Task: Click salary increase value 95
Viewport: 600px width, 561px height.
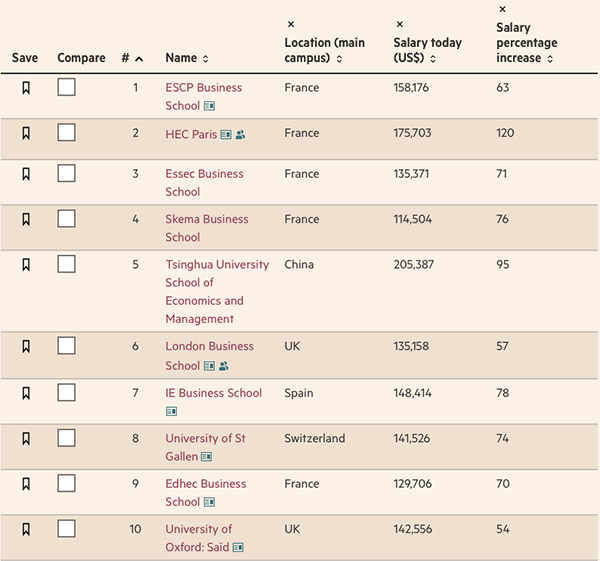Action: click(503, 264)
